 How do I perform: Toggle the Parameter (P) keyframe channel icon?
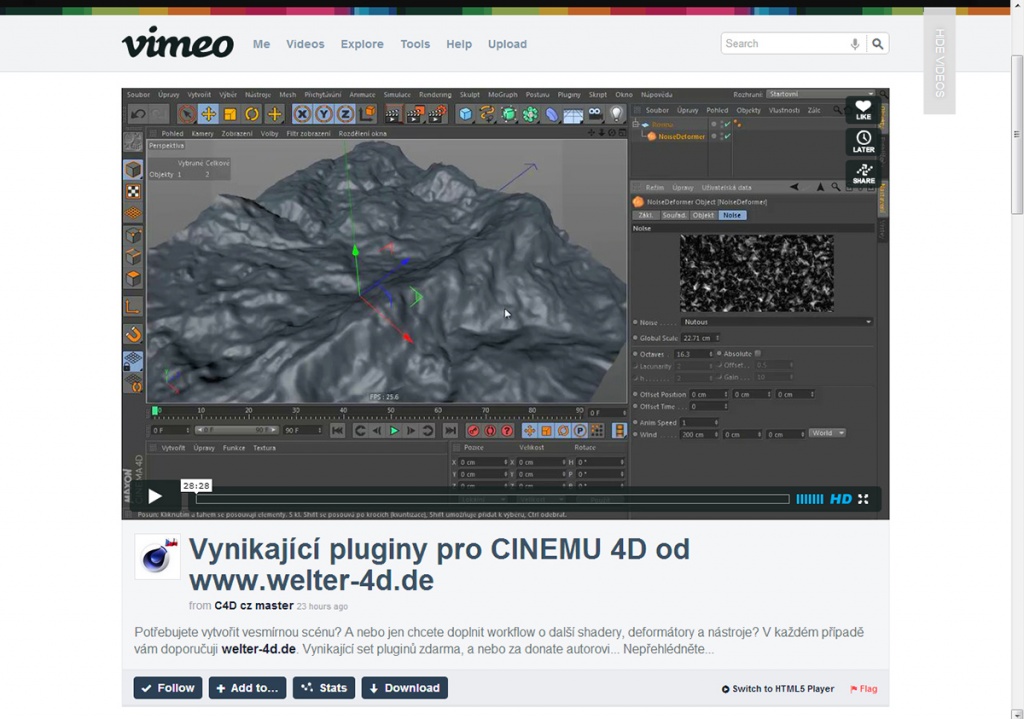tap(579, 430)
